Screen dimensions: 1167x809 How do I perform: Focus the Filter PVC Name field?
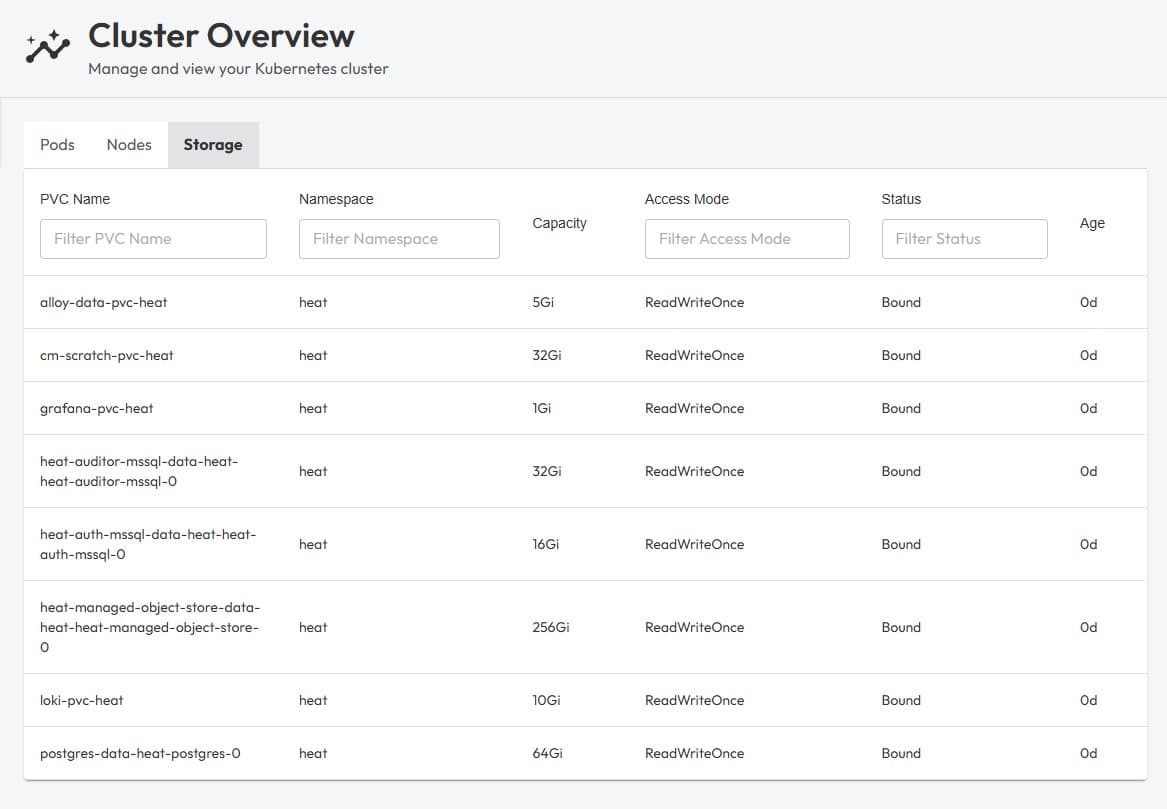pos(153,239)
